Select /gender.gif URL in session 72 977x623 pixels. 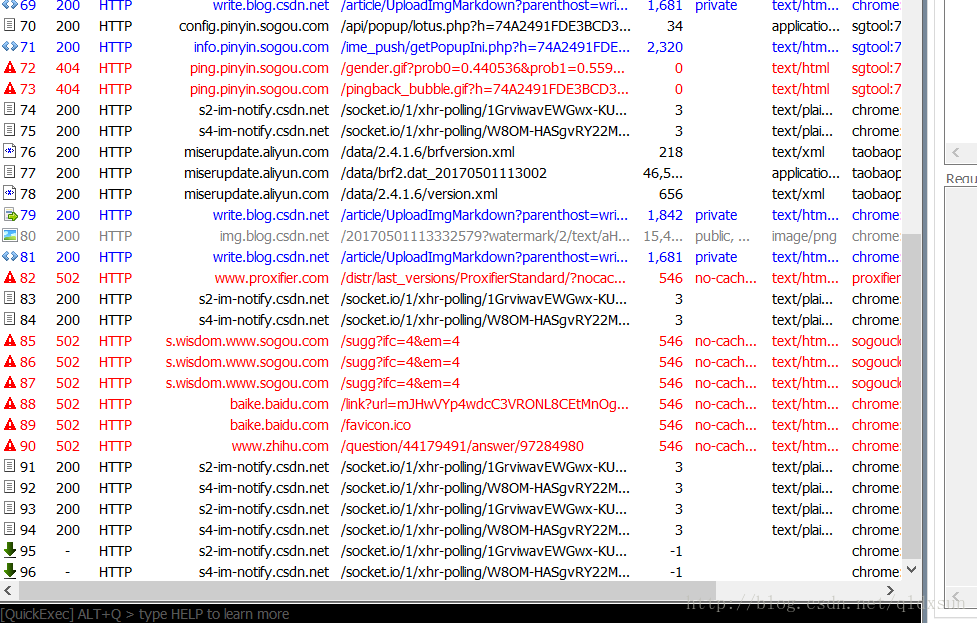point(482,68)
